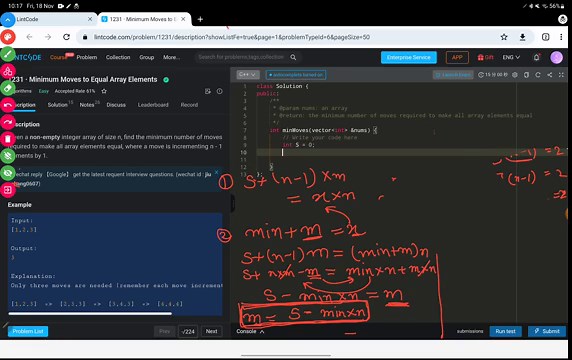Click the problem search field
572x360 pixels.
[x=241, y=57]
